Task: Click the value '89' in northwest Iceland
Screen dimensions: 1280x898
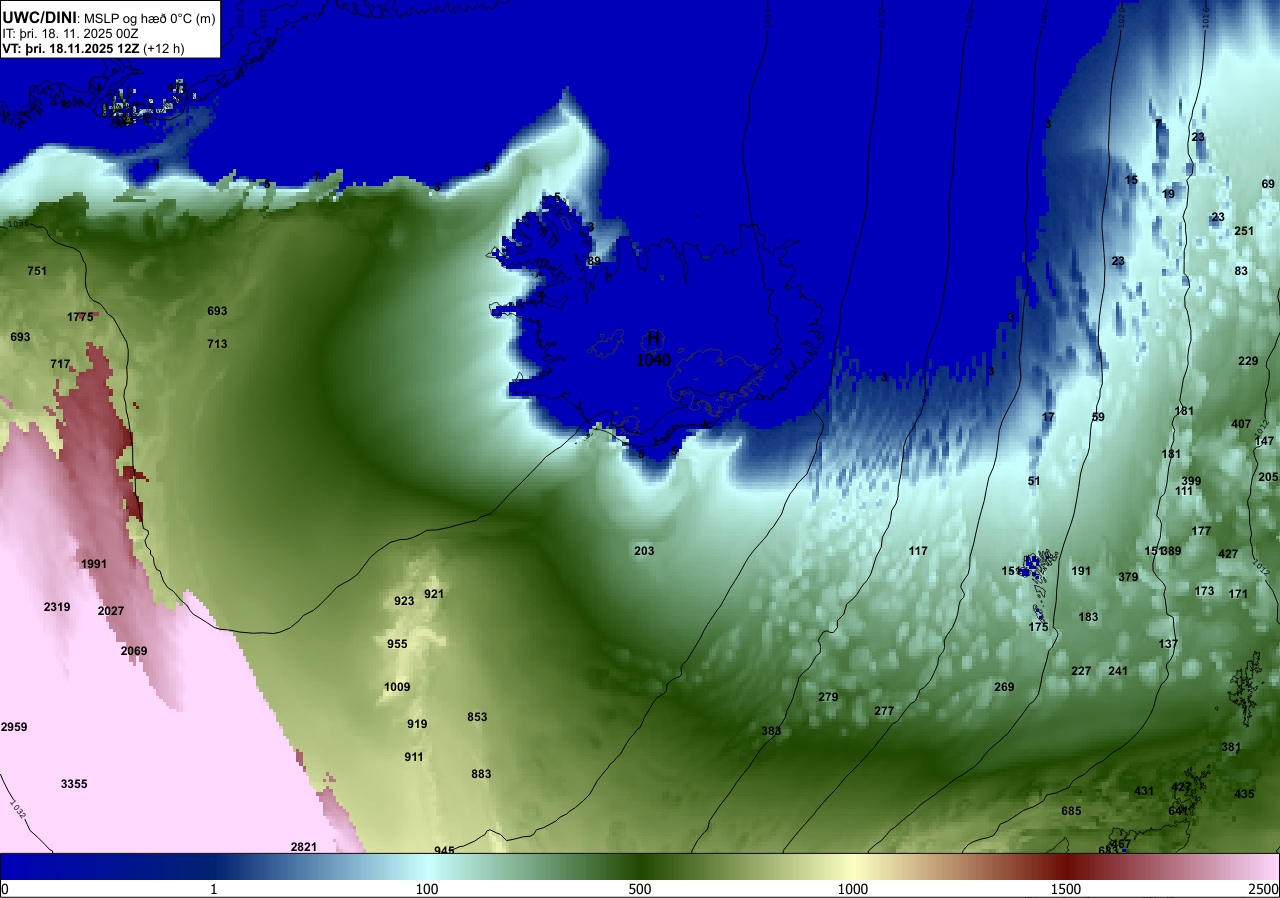Action: 594,261
